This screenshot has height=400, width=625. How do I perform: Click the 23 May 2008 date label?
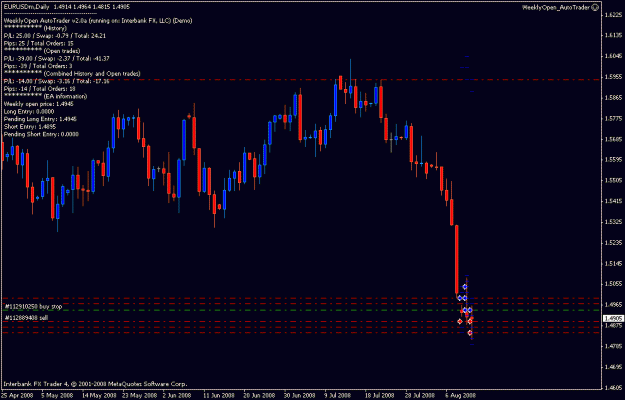coord(138,396)
